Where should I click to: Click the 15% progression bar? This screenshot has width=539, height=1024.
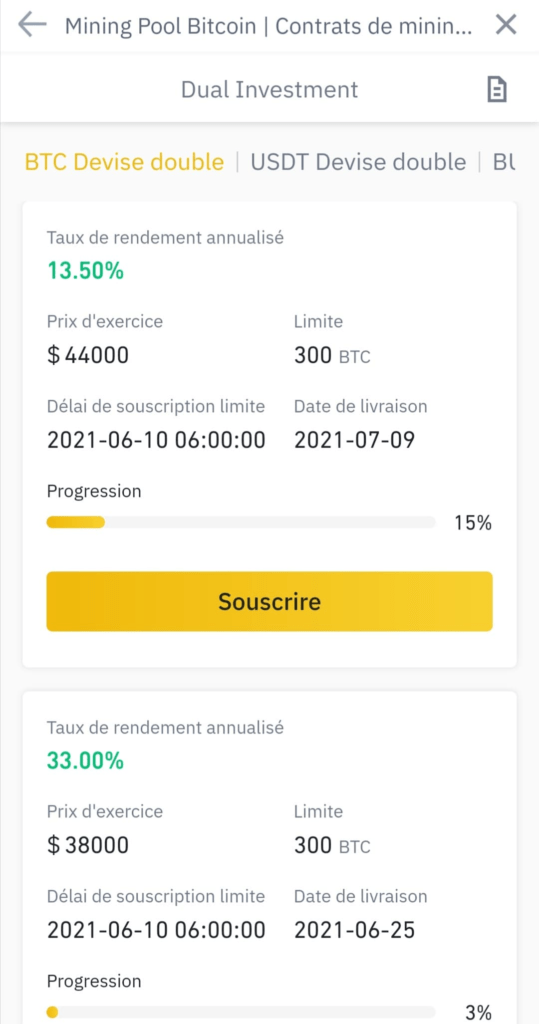tap(240, 522)
